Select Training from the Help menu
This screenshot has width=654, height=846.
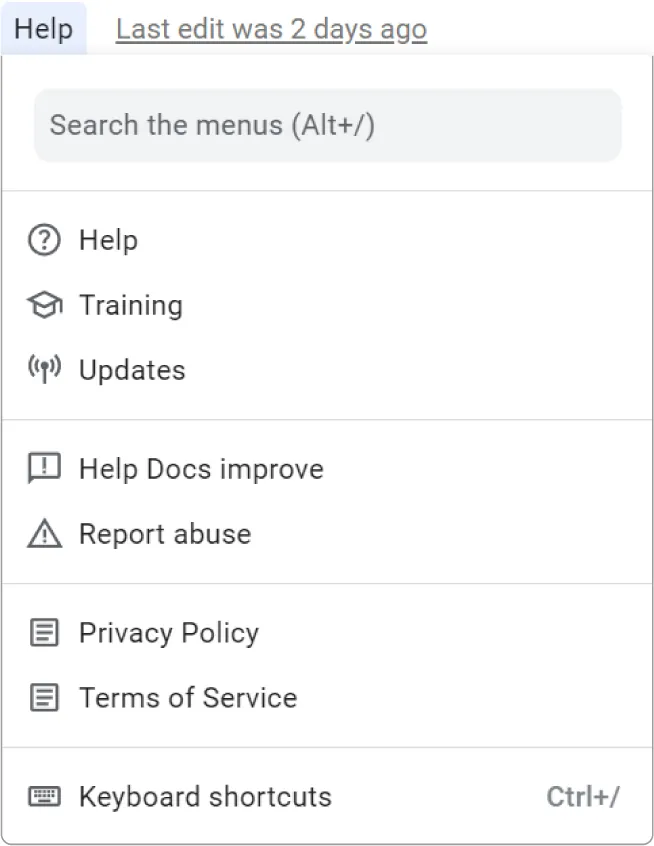pyautogui.click(x=131, y=305)
